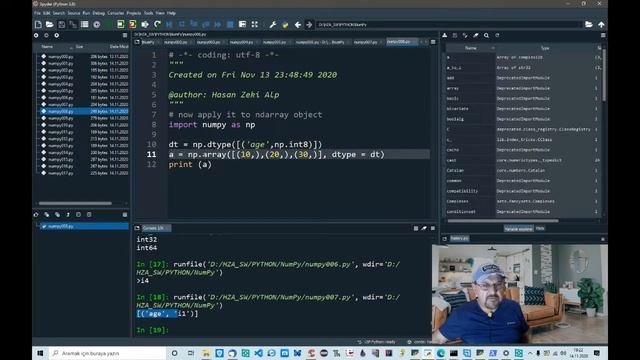The height and width of the screenshot is (360, 640).
Task: Start debugging the file
Action: 169,24
